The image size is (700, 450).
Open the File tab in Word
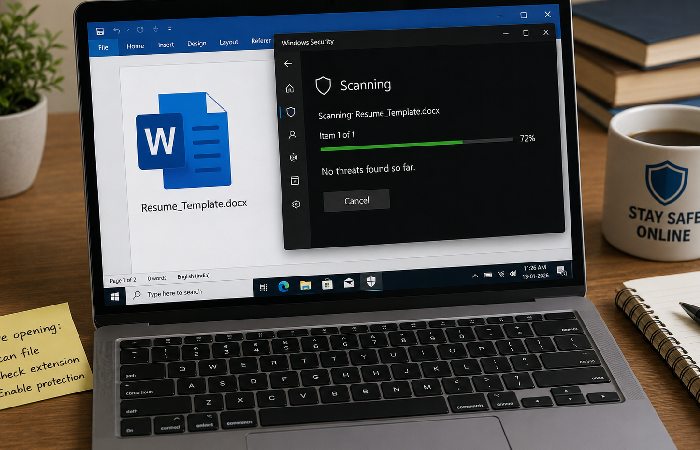103,47
